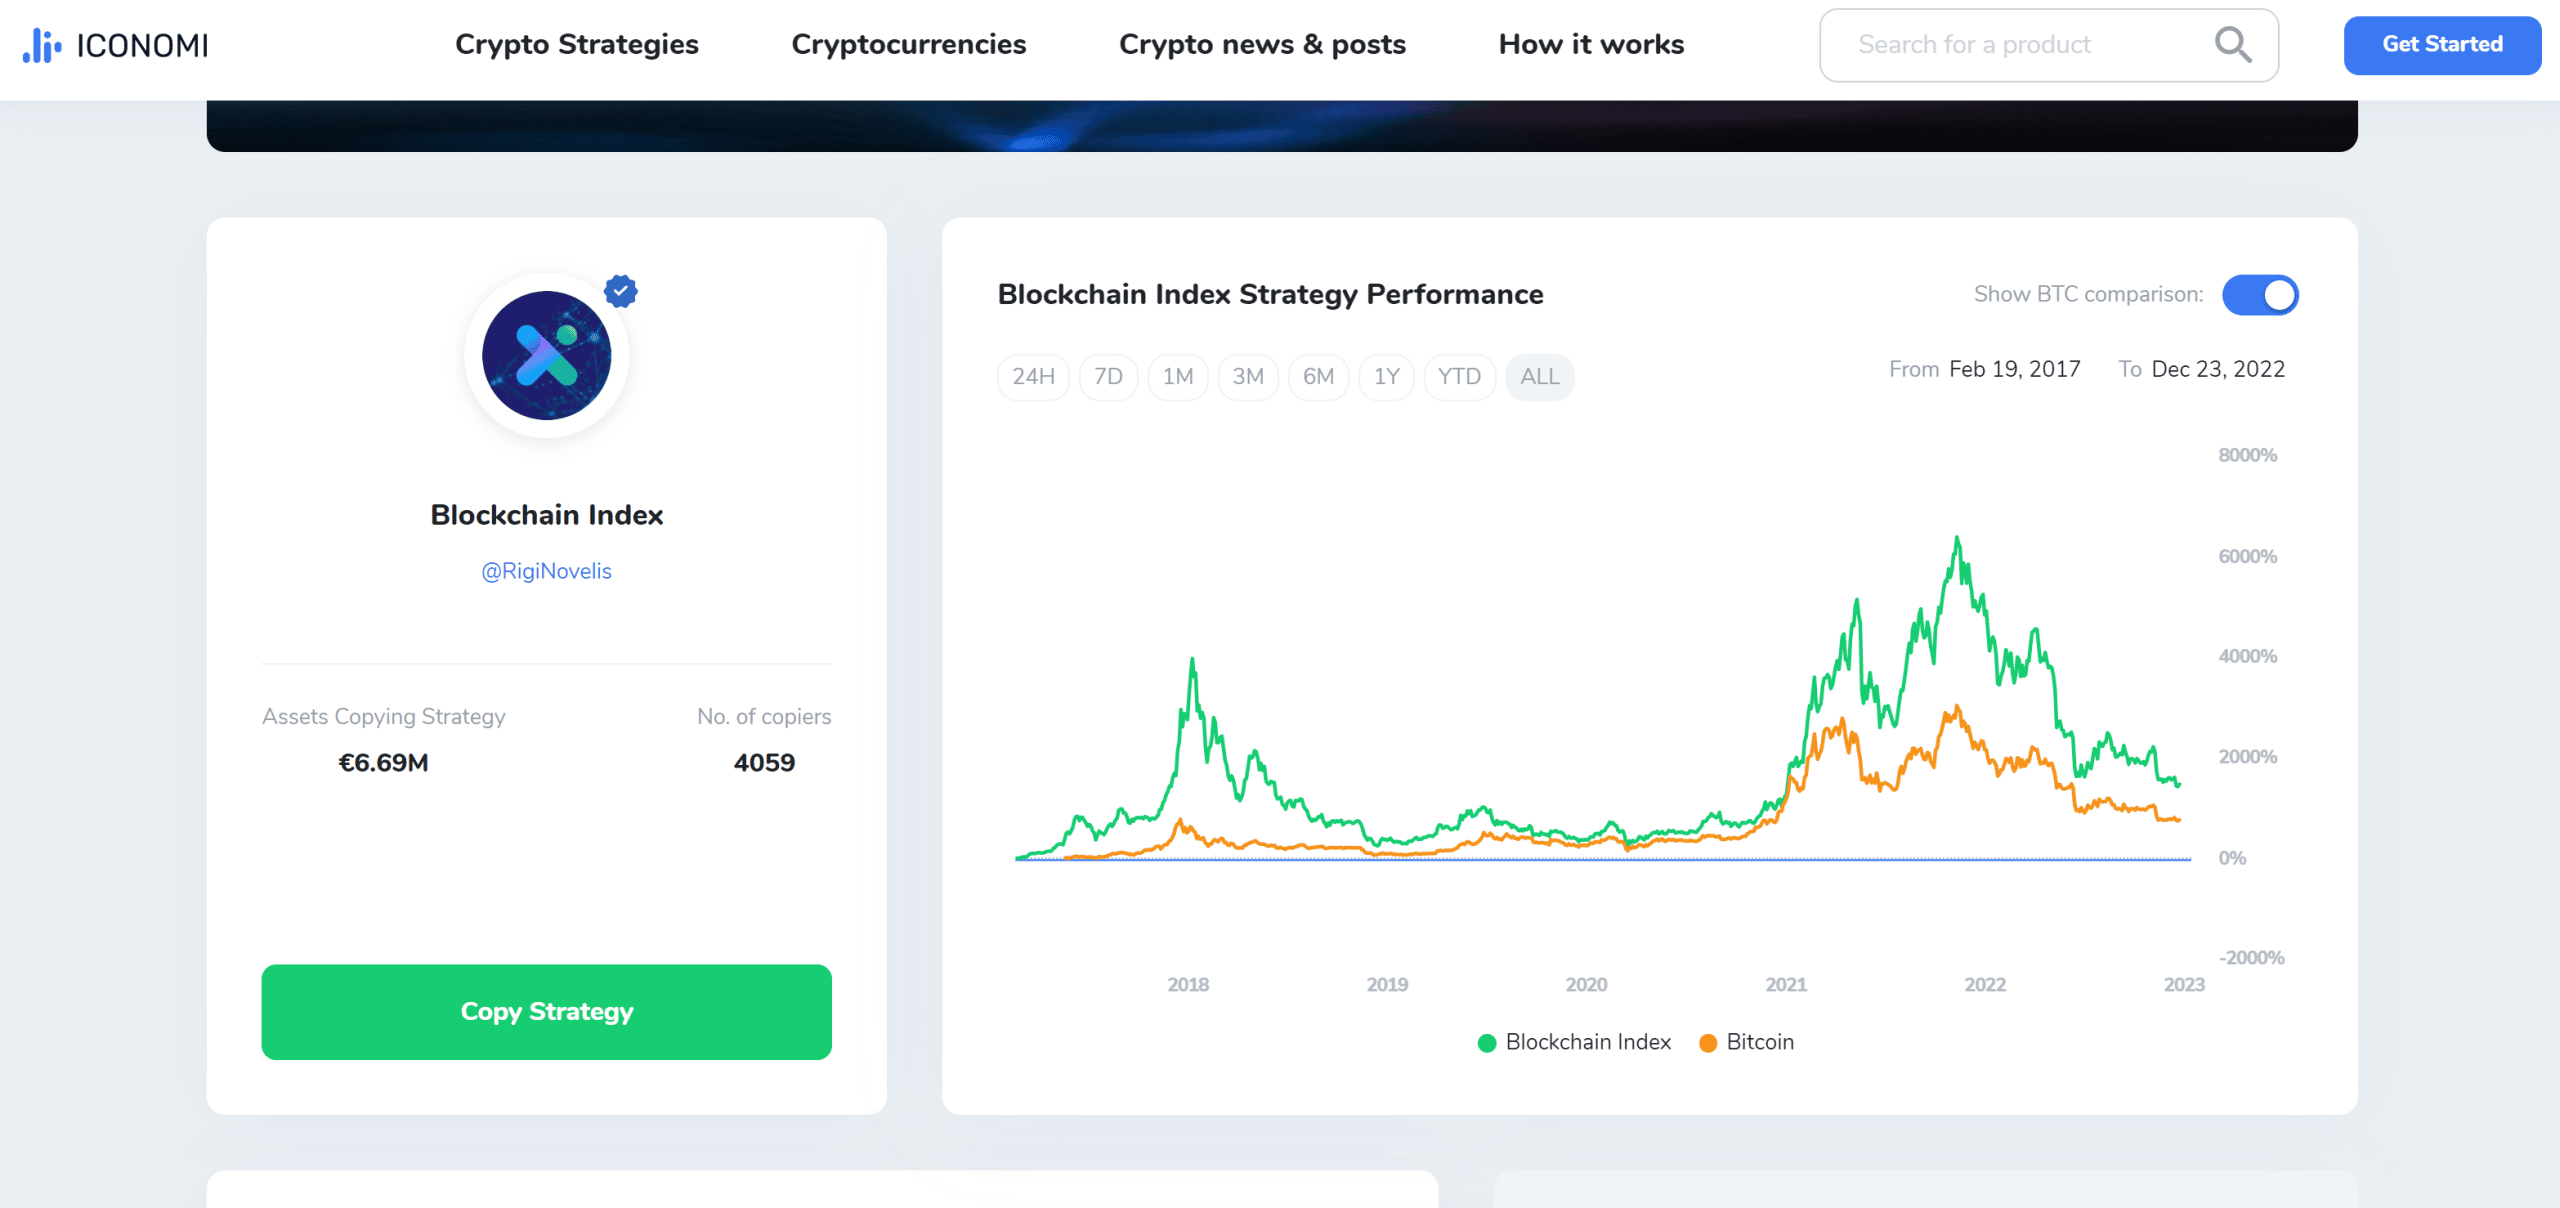This screenshot has height=1208, width=2560.
Task: Toggle Blockchain Index legend green dot
Action: point(1487,1043)
